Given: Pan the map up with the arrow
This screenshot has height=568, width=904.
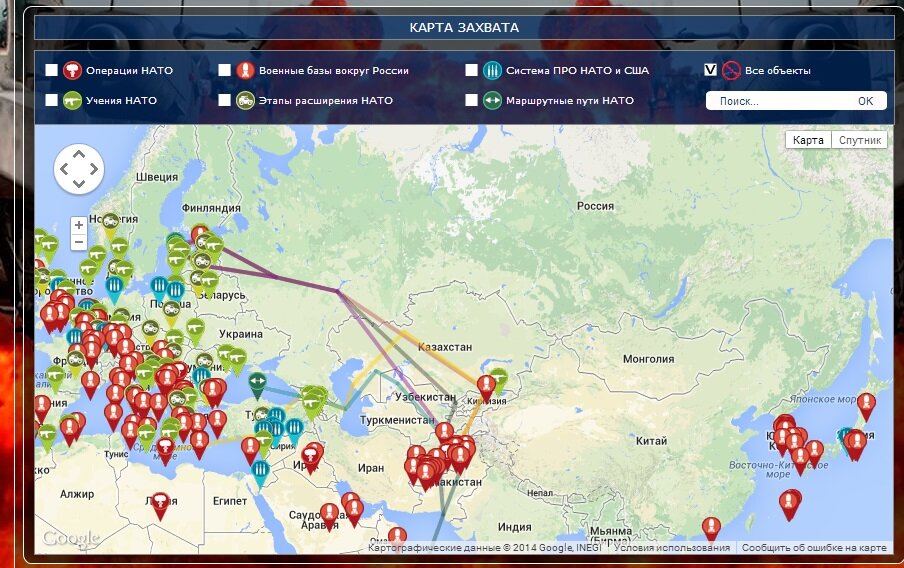Looking at the screenshot, I should coord(79,155).
